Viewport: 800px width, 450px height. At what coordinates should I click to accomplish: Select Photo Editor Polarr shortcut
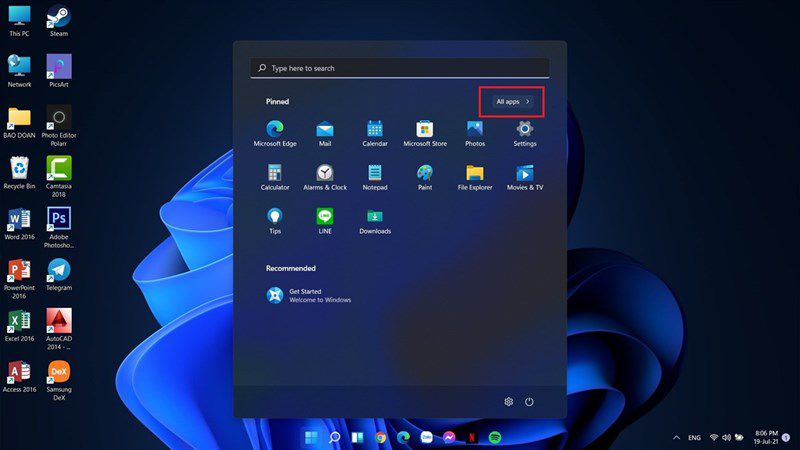(x=59, y=126)
